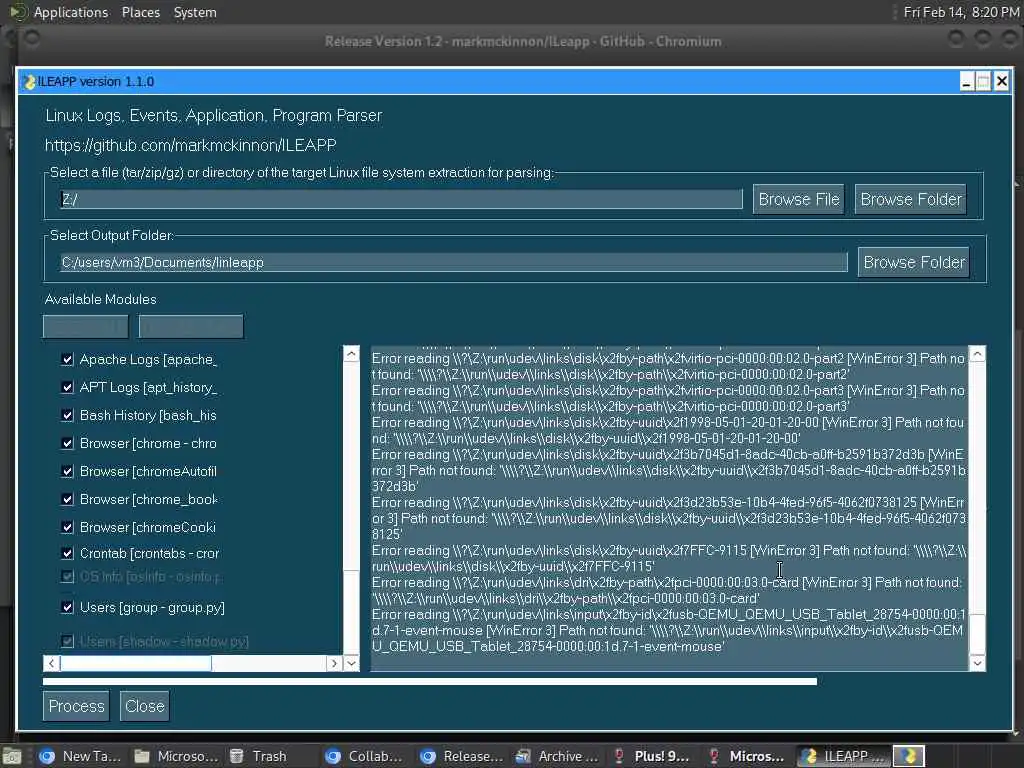This screenshot has height=768, width=1024.
Task: Click the Browse File button
Action: (x=798, y=199)
